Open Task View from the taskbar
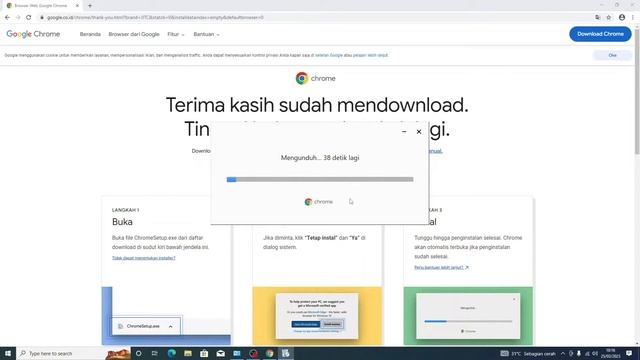This screenshot has width=640, height=360. pos(155,353)
